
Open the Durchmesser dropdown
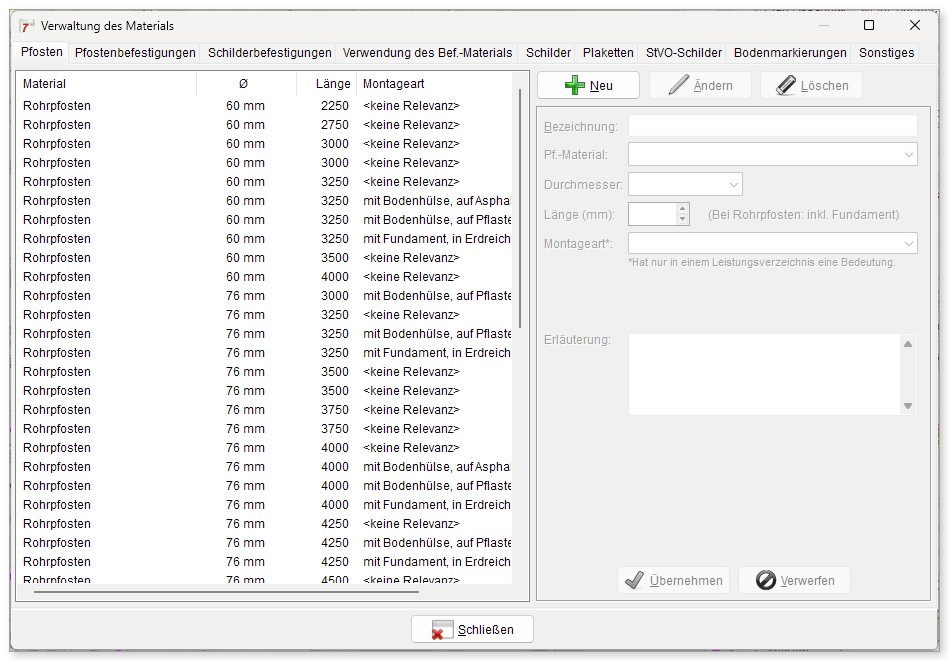(x=734, y=185)
